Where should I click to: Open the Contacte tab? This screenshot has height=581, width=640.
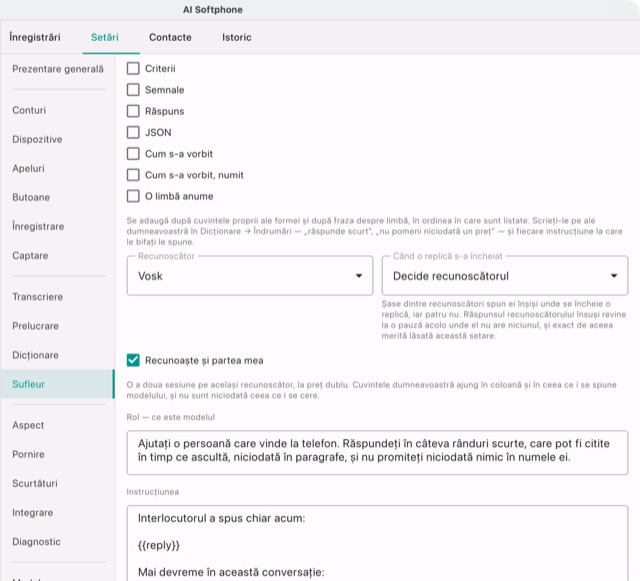point(170,37)
